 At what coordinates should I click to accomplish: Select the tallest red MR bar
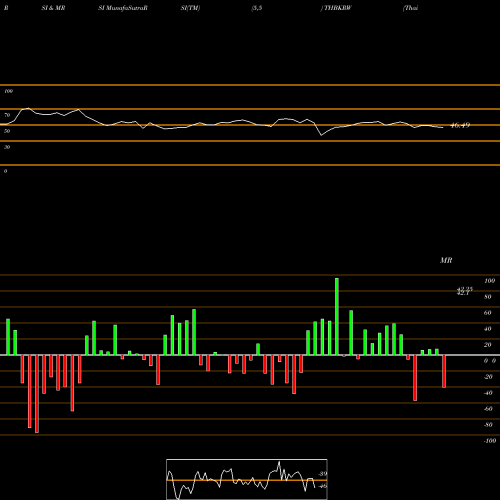(37, 394)
